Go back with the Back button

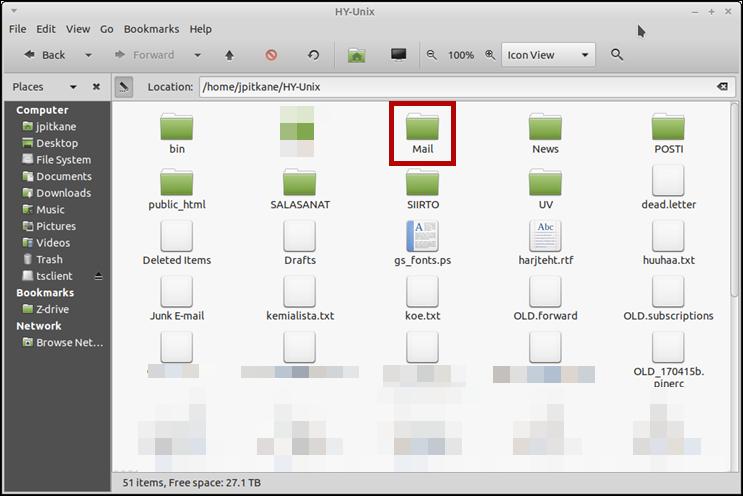click(x=45, y=55)
